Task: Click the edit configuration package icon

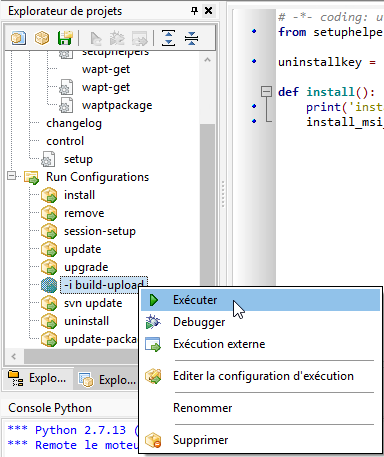Action: [153, 376]
